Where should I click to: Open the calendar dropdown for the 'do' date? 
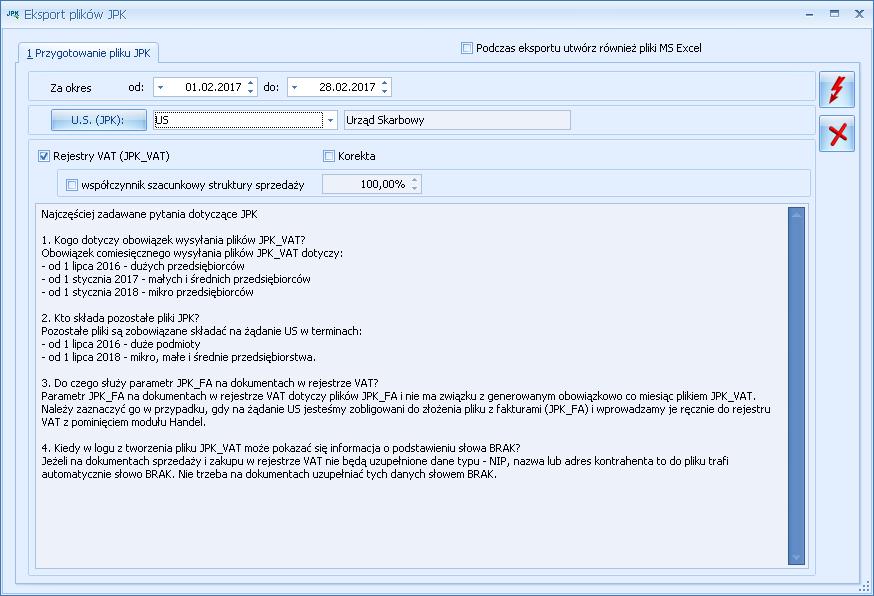click(294, 88)
